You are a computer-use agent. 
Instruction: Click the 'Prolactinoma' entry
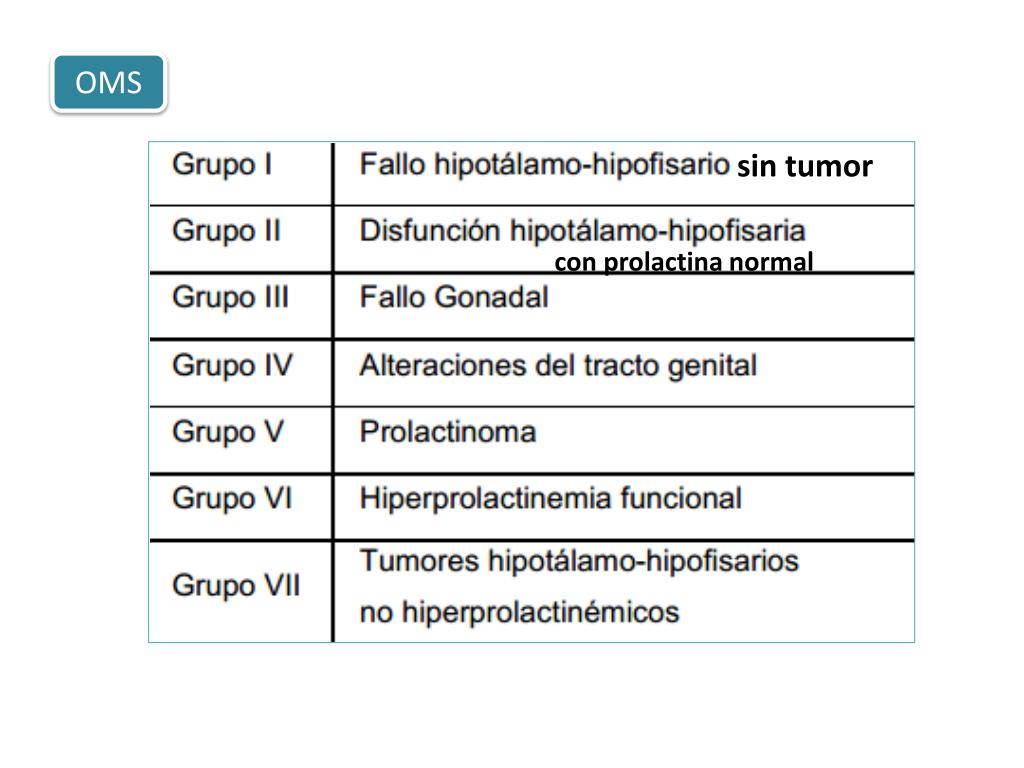pos(447,432)
